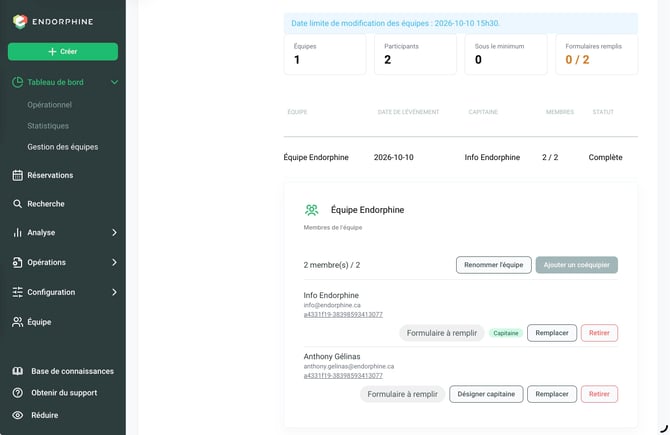
Task: Open the Opérationnel submenu item
Action: click(x=50, y=105)
